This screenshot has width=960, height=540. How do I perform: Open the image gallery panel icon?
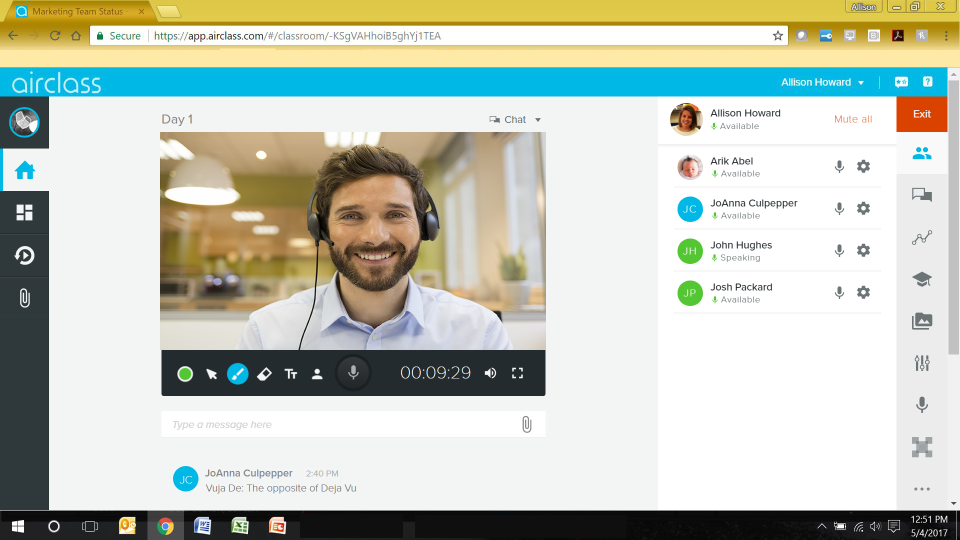click(921, 321)
